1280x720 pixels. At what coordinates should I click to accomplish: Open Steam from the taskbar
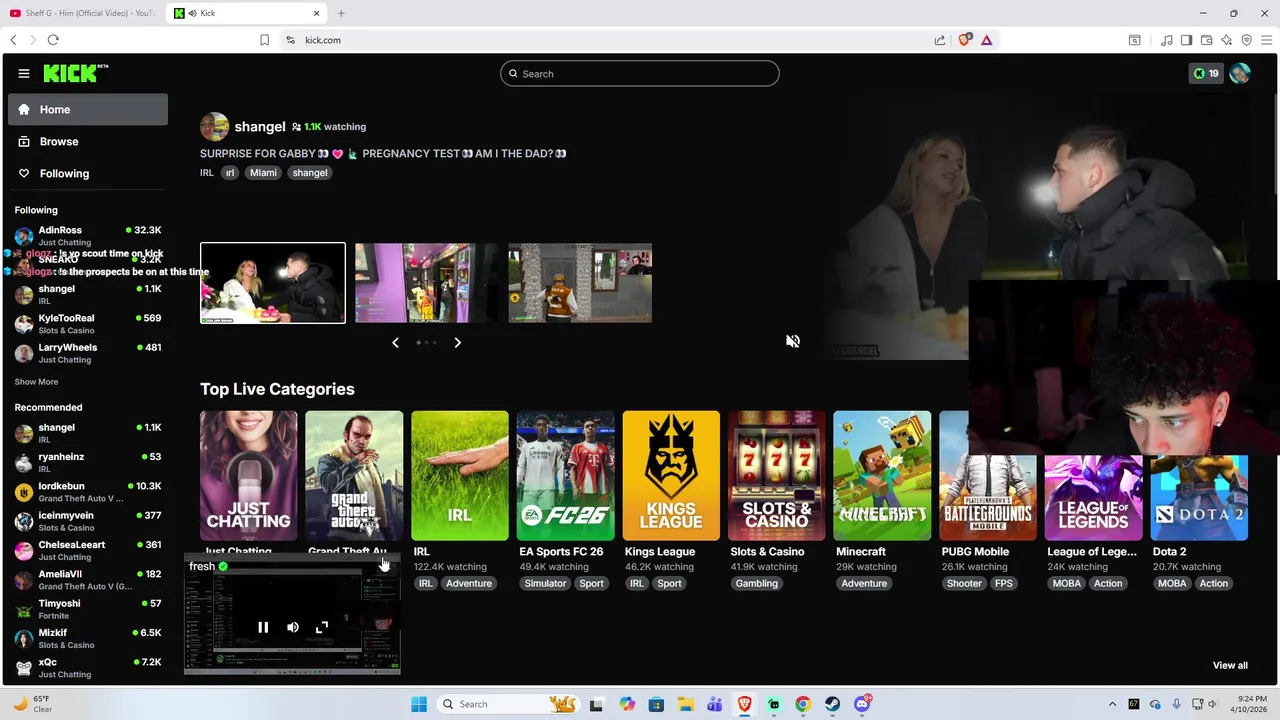[x=832, y=704]
